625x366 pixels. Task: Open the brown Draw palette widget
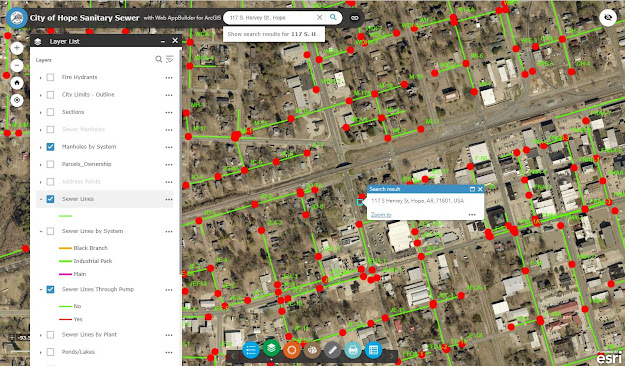(312, 350)
